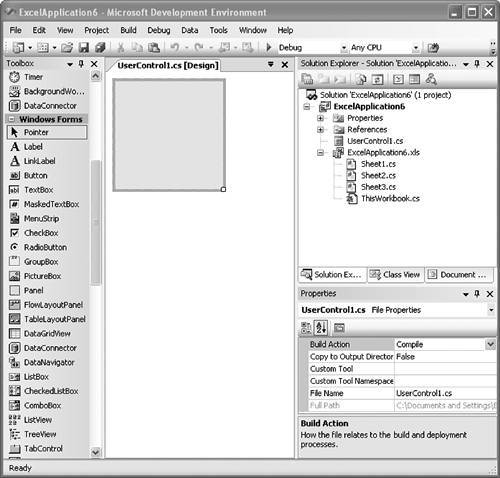This screenshot has height=478, width=500.
Task: Toggle auto-hide pin on Toolbox panel
Action: [81, 64]
